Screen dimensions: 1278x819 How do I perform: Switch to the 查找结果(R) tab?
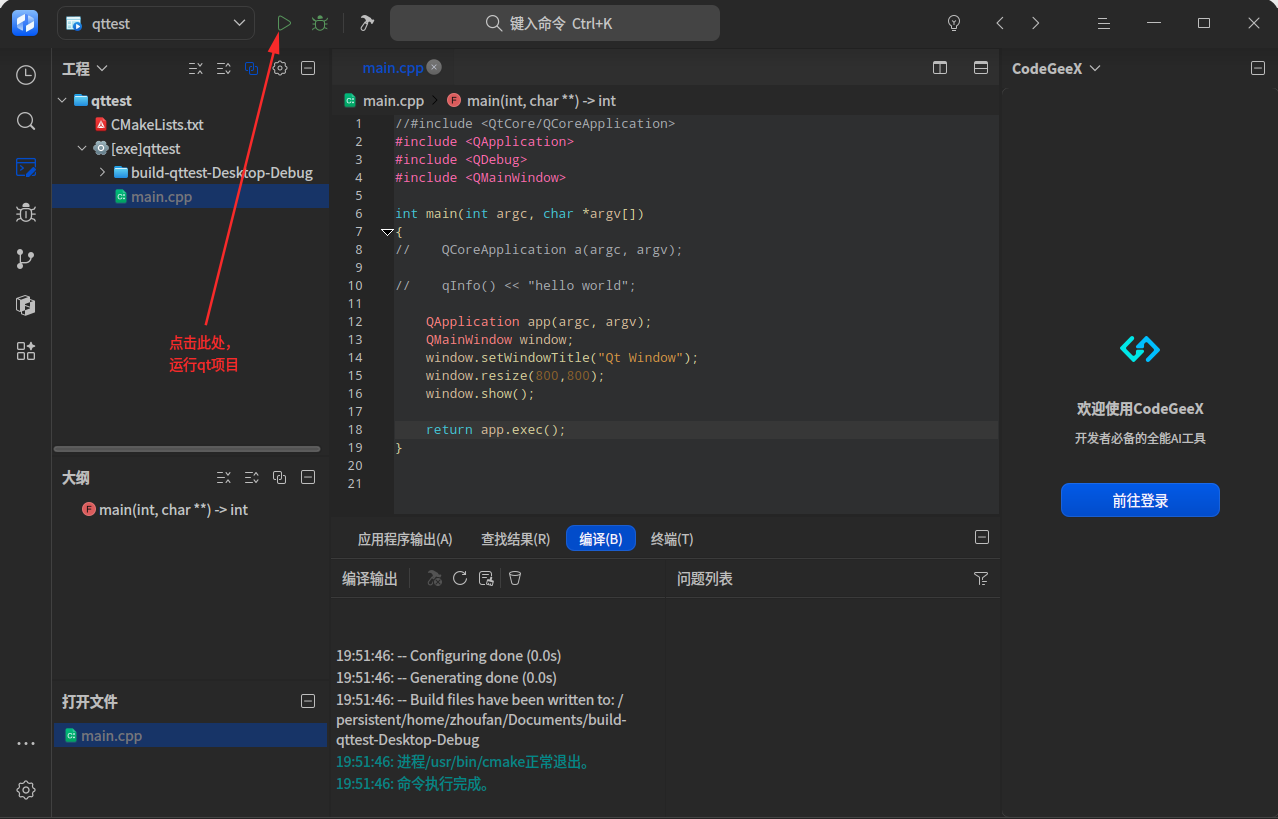tap(515, 539)
